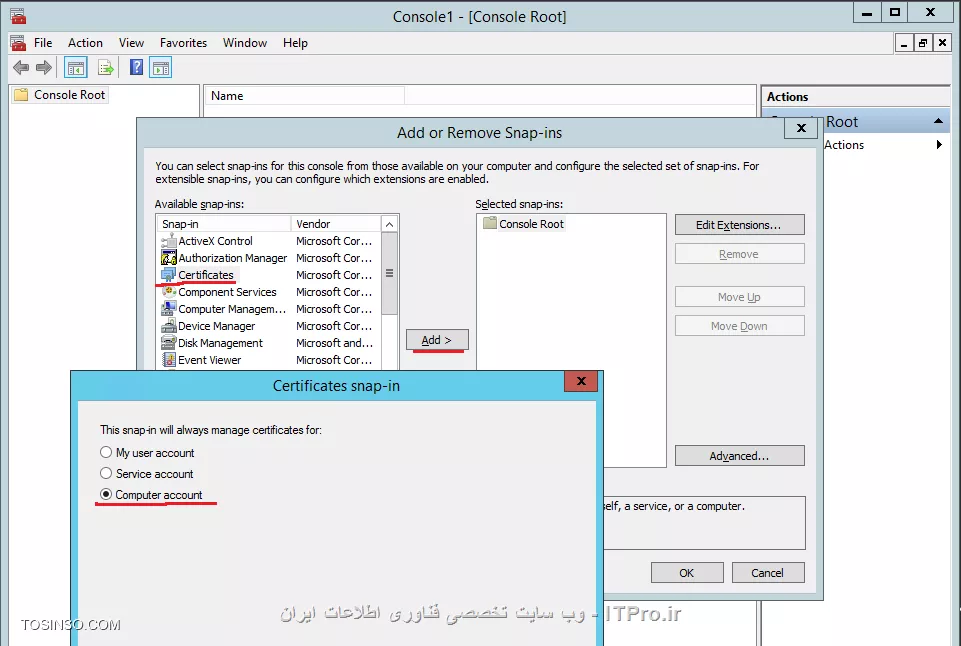Select the Service account radio button
The height and width of the screenshot is (646, 961).
[106, 474]
